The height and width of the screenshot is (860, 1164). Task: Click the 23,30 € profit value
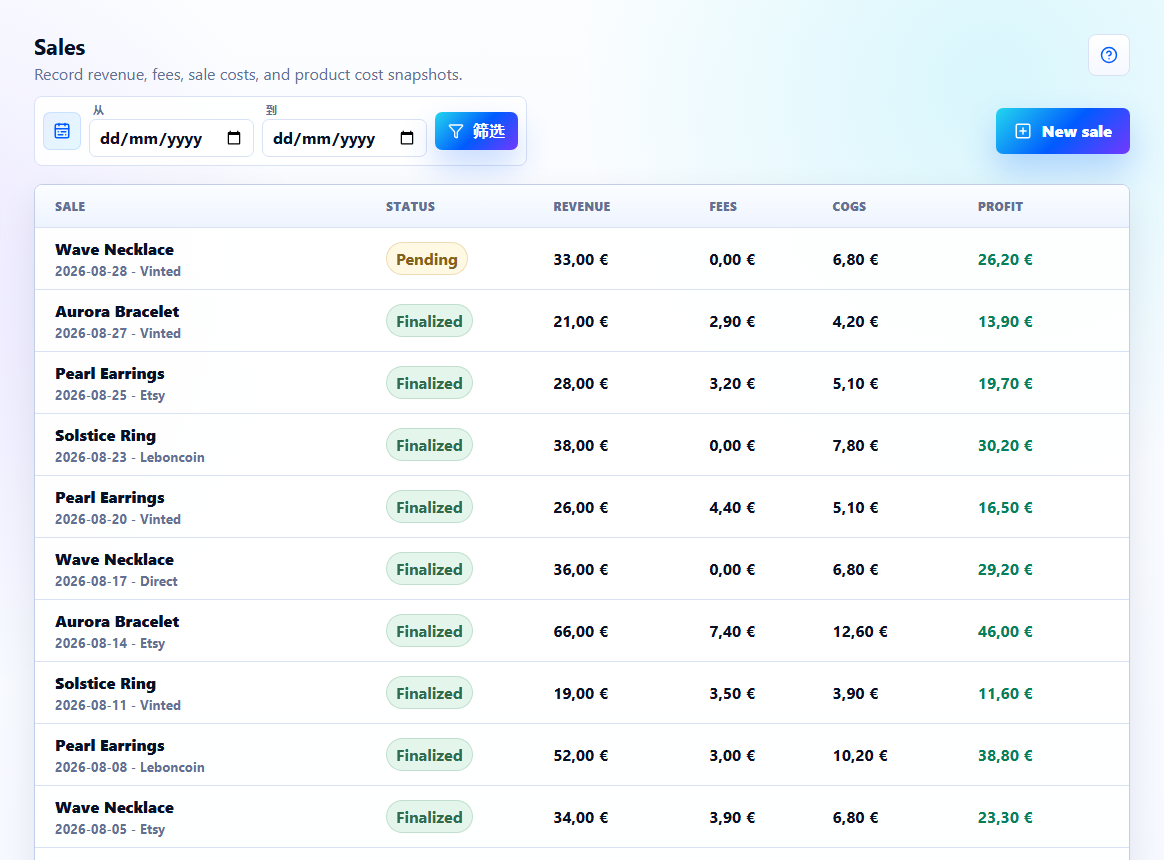1005,817
